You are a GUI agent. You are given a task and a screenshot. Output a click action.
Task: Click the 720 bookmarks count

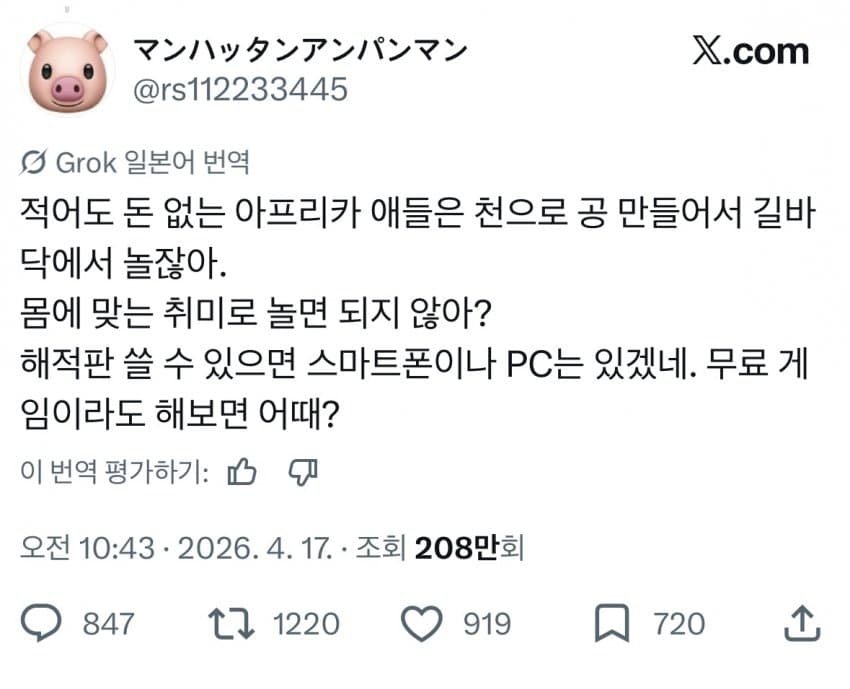[679, 624]
